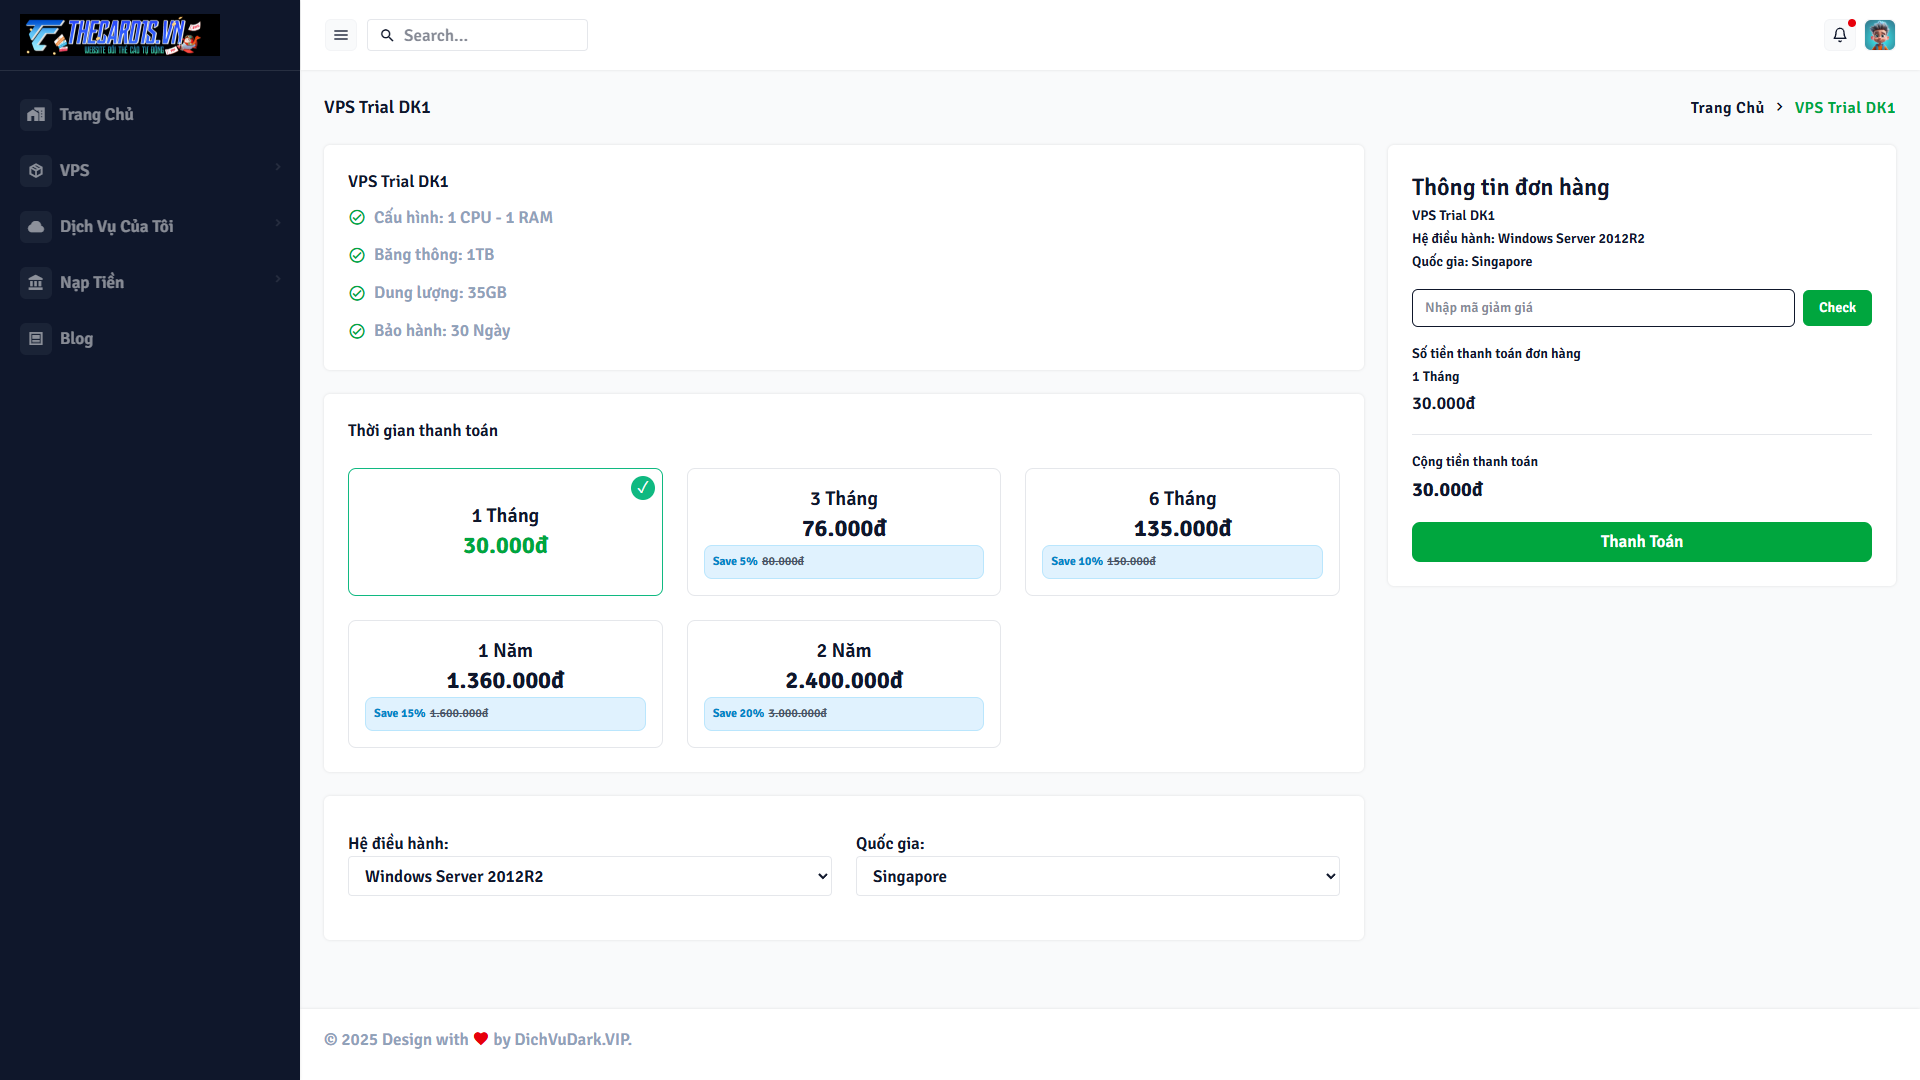The width and height of the screenshot is (1920, 1080).
Task: Open the Hệ điều hành dropdown
Action: tap(589, 876)
